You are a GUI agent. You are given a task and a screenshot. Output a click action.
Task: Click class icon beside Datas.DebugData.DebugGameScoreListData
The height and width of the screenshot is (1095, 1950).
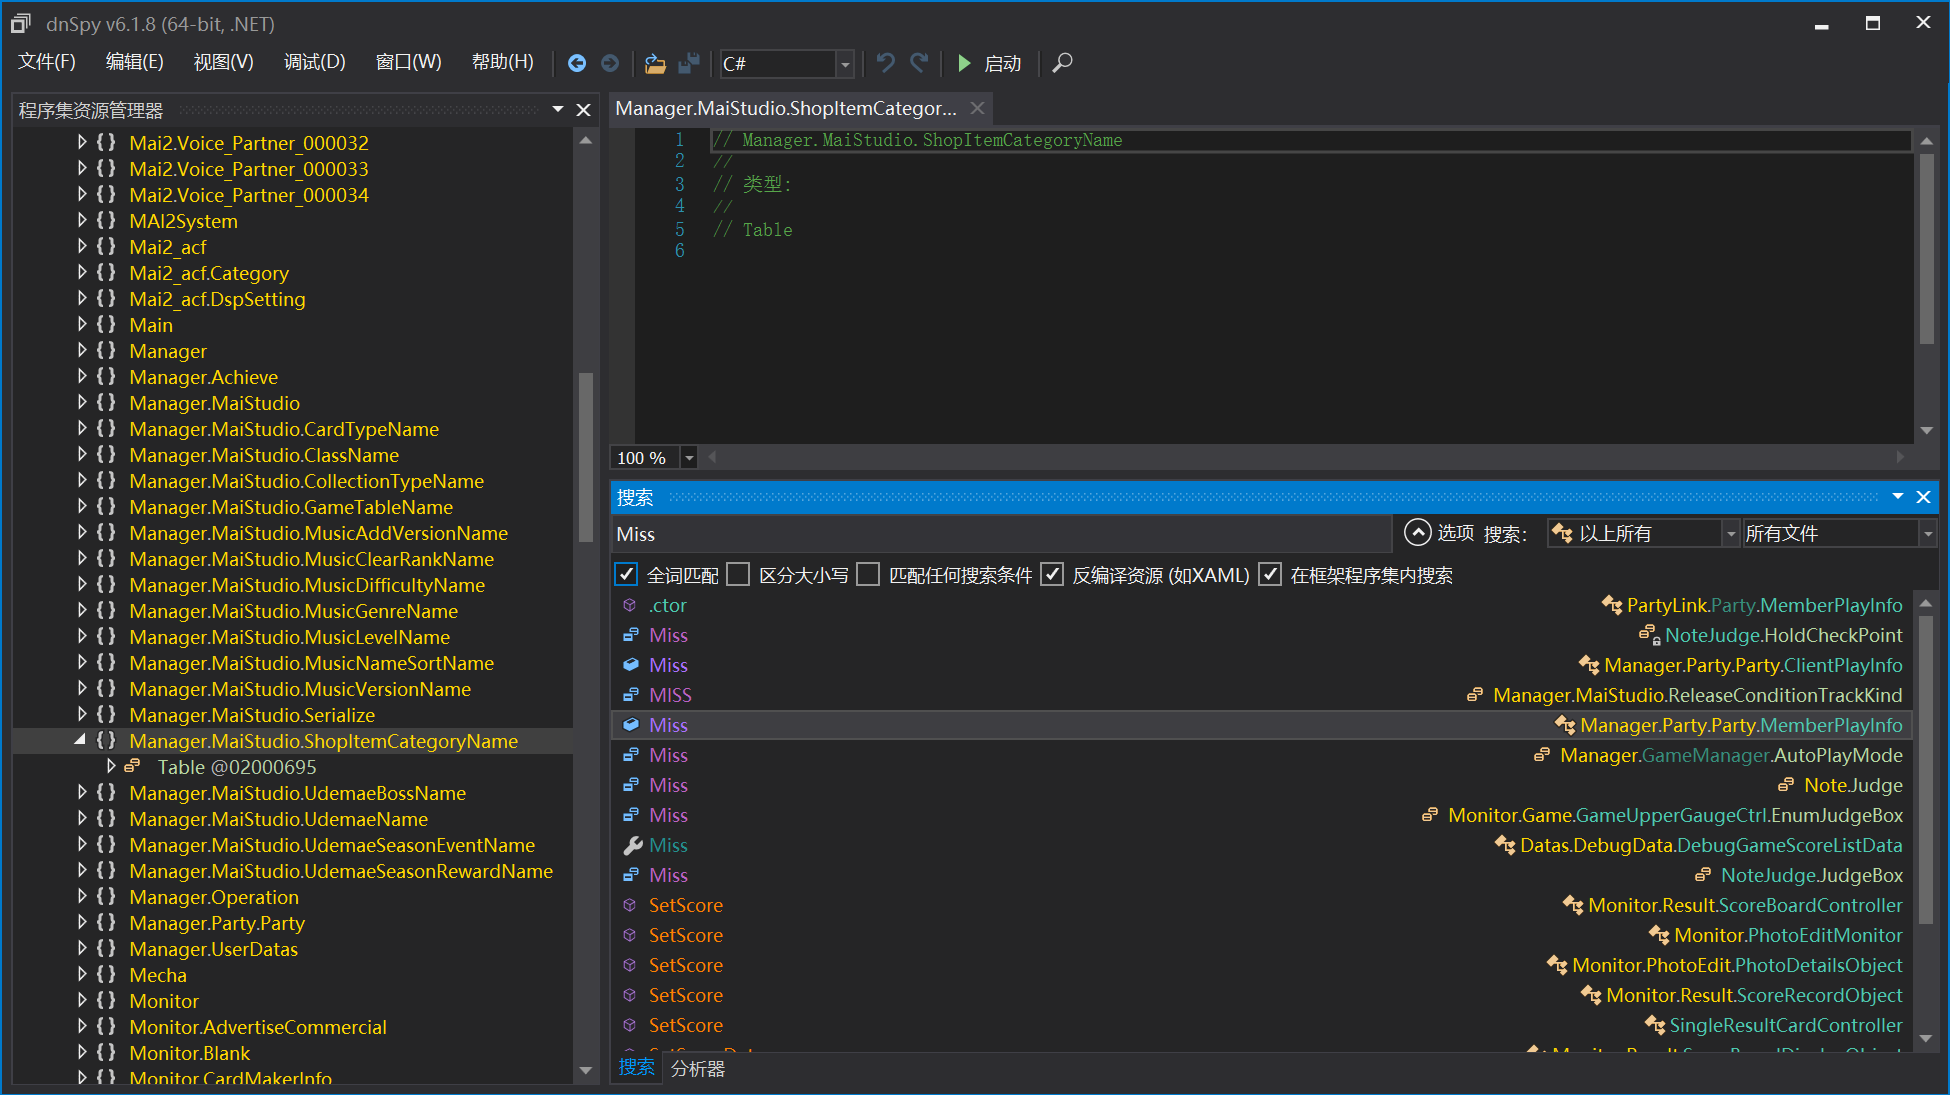coord(1504,845)
